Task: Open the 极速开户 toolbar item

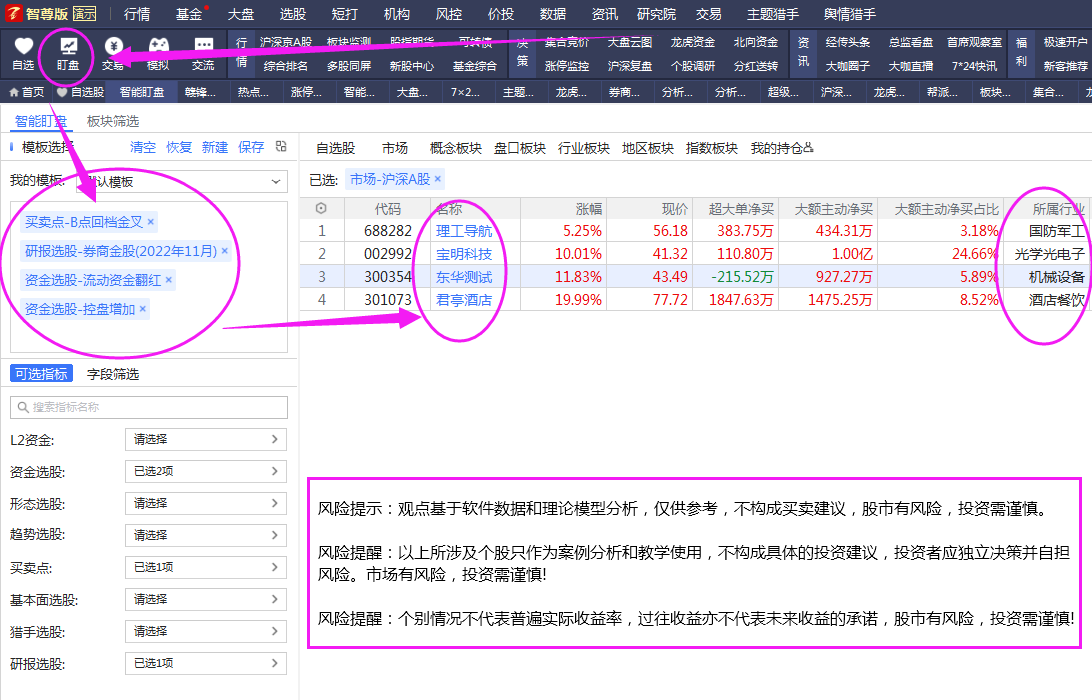Action: click(1066, 42)
